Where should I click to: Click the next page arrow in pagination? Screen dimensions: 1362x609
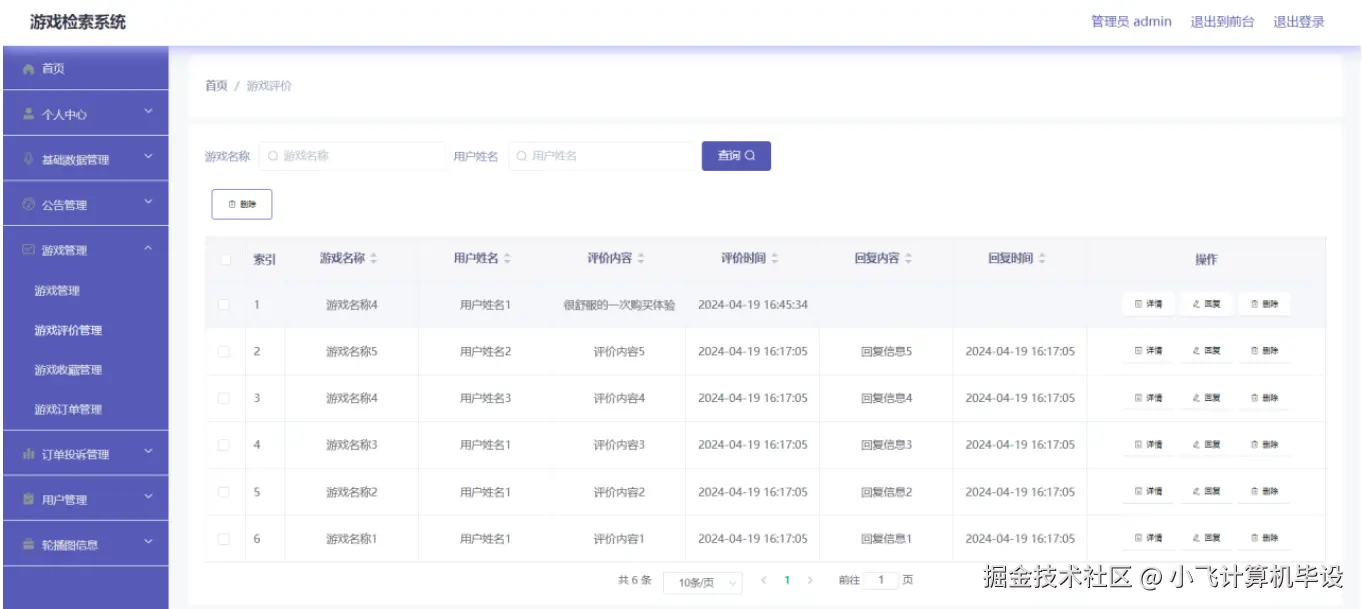[x=810, y=580]
